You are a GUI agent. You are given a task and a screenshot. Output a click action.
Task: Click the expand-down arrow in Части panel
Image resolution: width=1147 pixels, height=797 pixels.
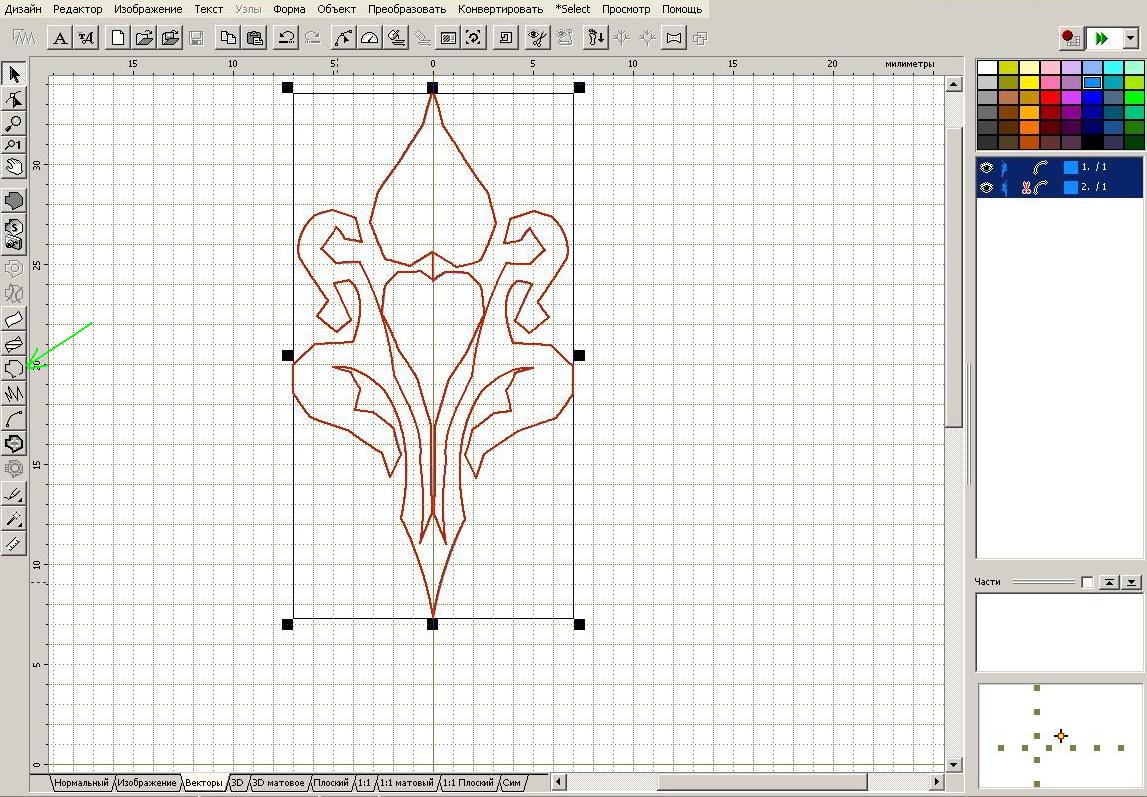point(1131,582)
